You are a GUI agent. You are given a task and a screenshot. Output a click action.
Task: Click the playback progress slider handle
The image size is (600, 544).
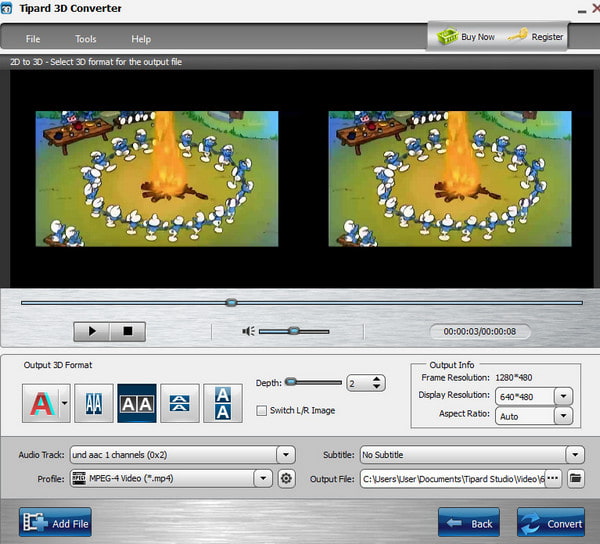(x=231, y=303)
